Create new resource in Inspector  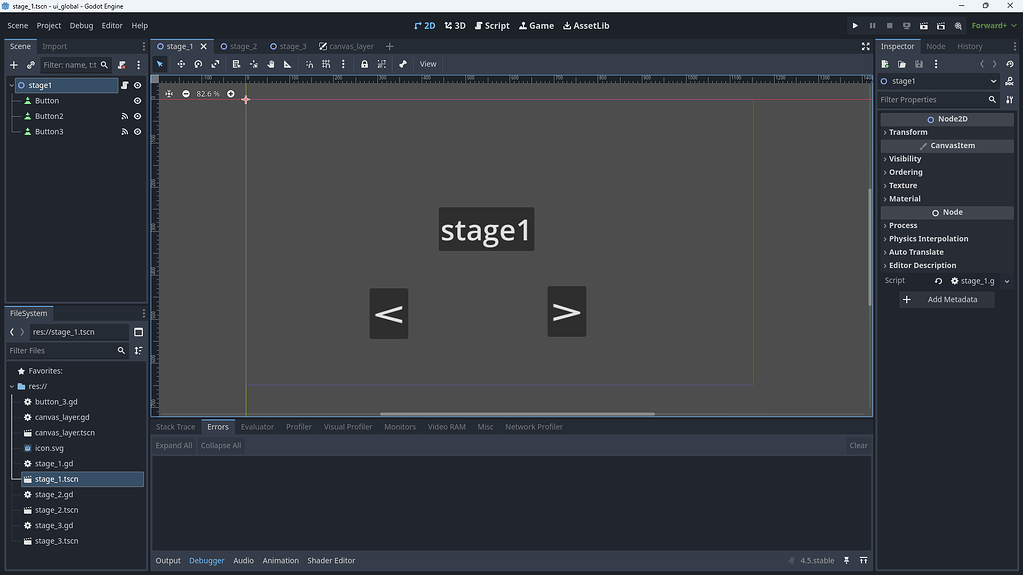(x=885, y=64)
